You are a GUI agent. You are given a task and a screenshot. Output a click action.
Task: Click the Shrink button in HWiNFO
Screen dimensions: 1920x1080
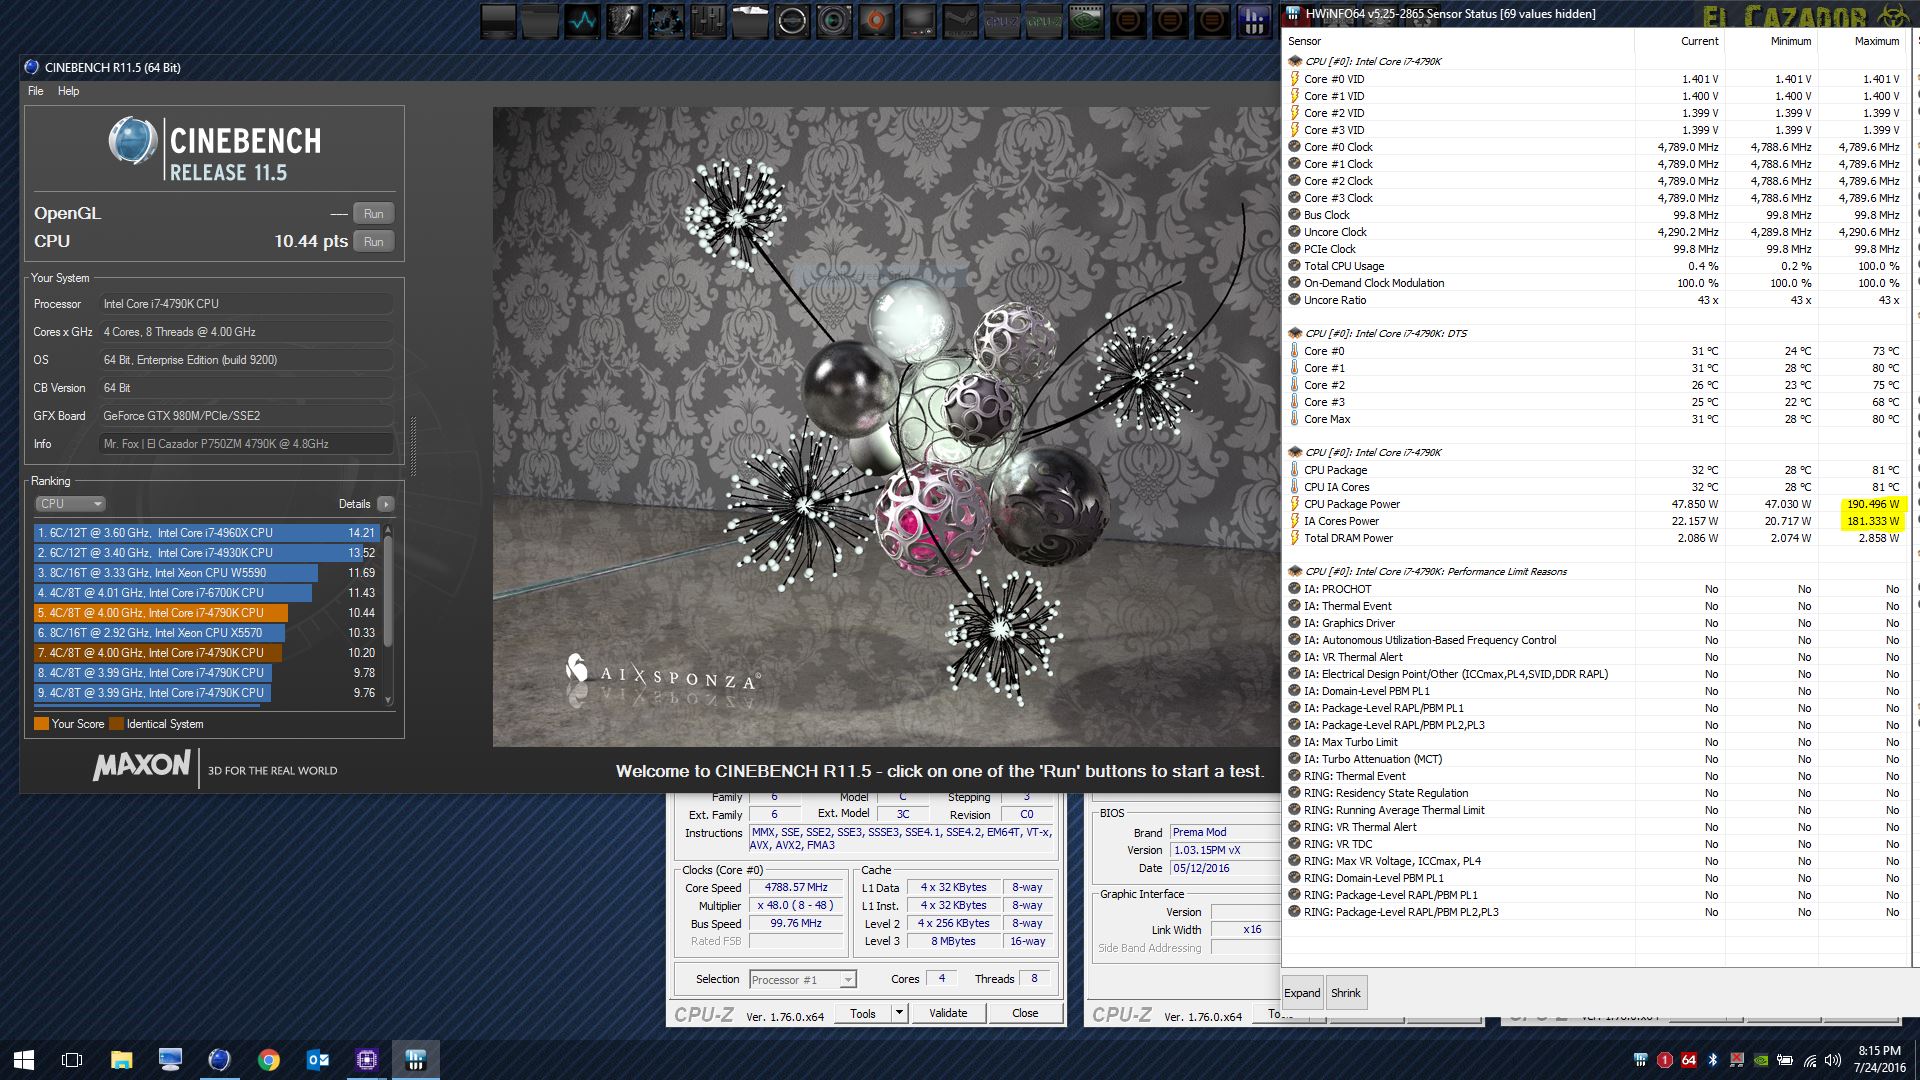[x=1345, y=993]
